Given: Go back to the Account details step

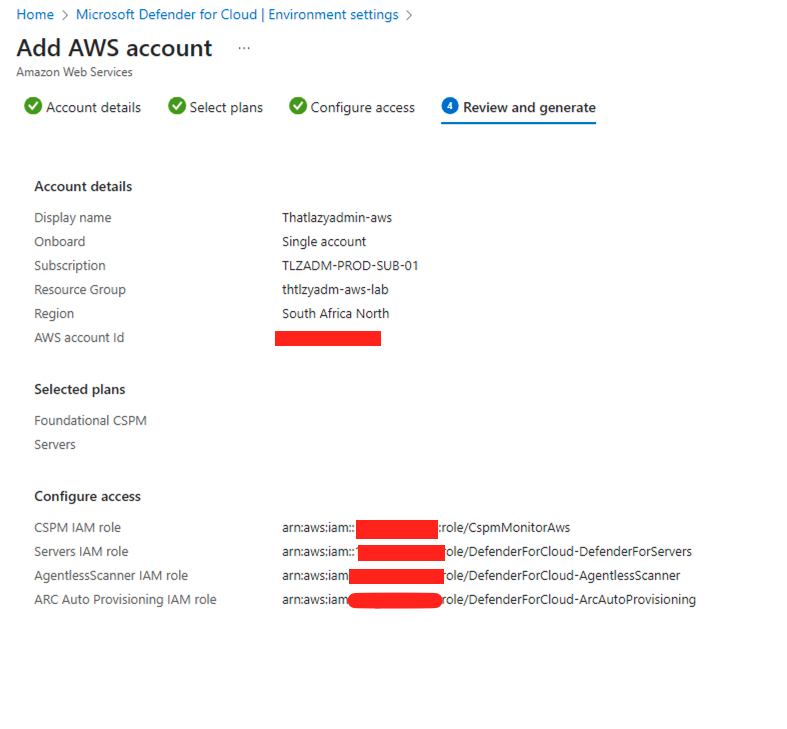Looking at the screenshot, I should tap(93, 107).
